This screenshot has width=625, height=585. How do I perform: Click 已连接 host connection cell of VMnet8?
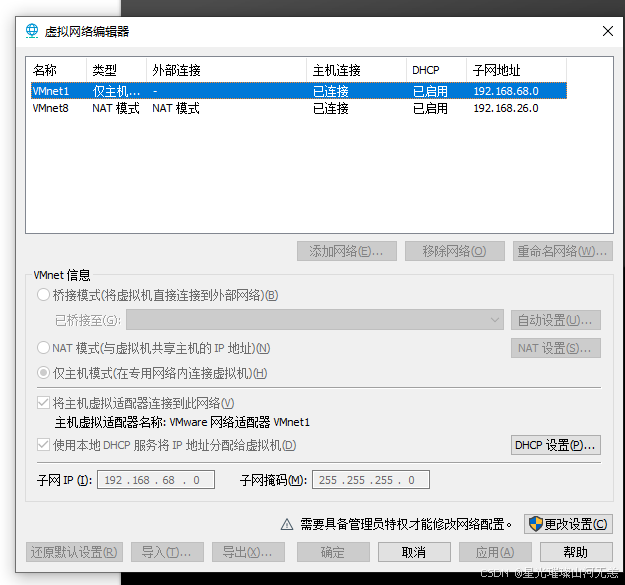pyautogui.click(x=331, y=108)
